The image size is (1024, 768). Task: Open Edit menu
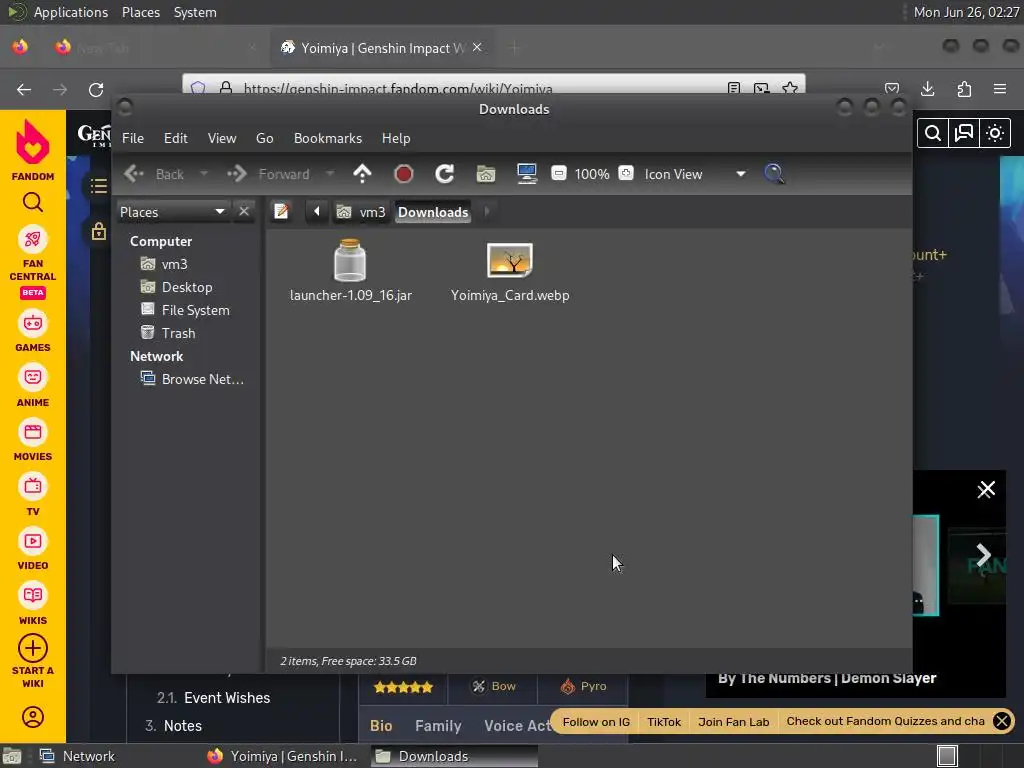176,138
